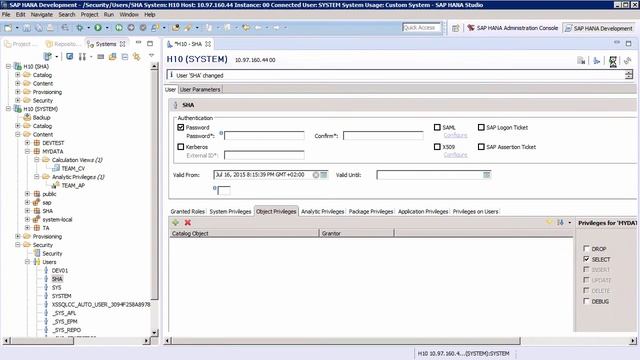Click the Print icon in main toolbar
Viewport: 640px width, 360px height.
pyautogui.click(x=50, y=28)
